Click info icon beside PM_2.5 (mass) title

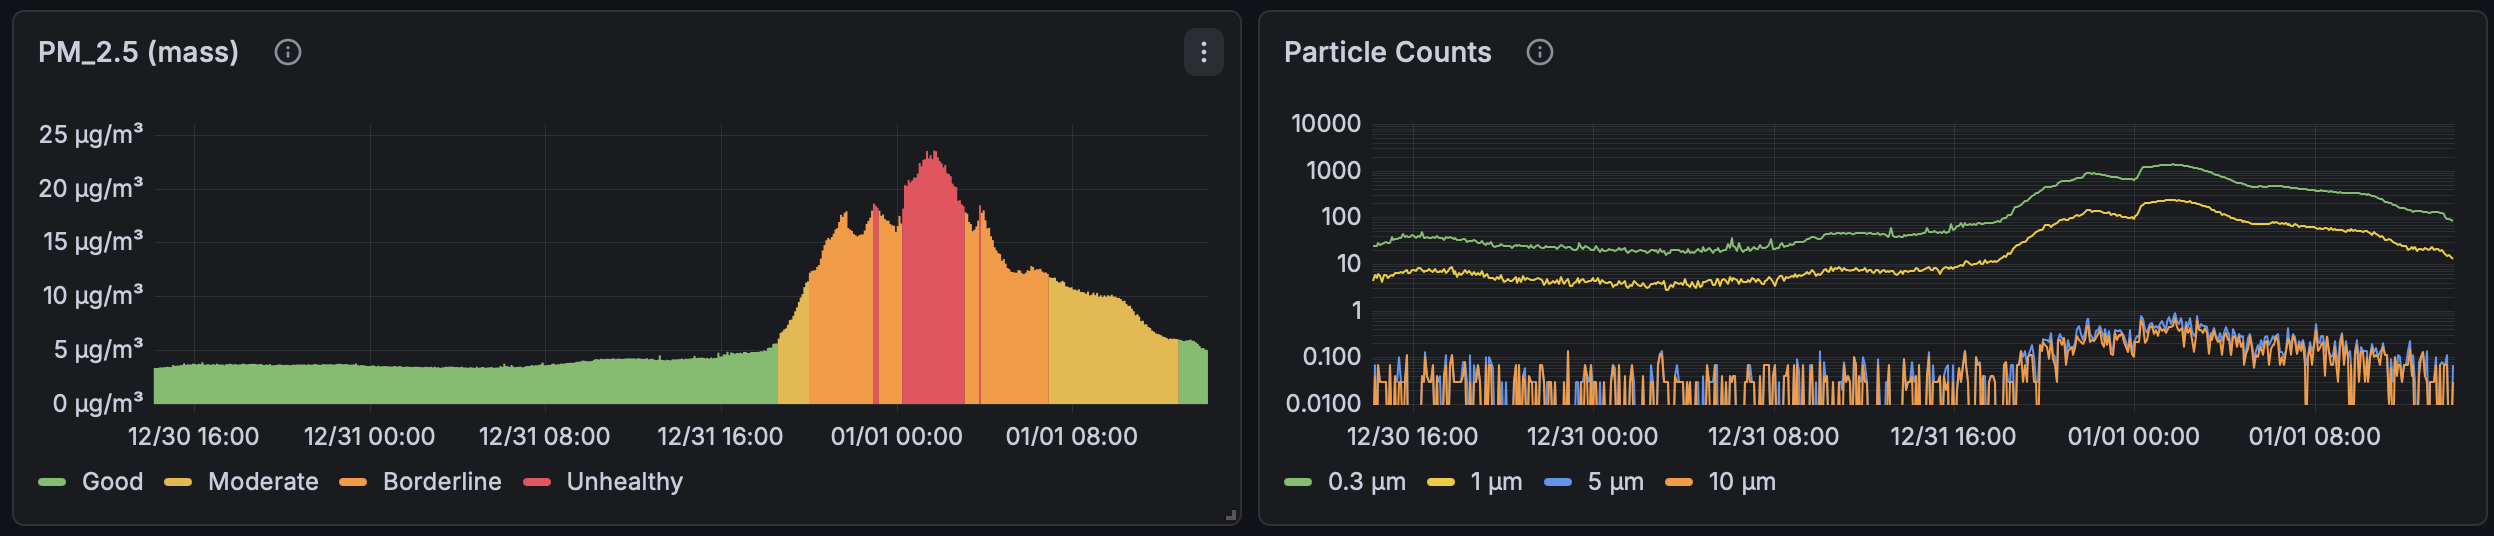point(288,52)
